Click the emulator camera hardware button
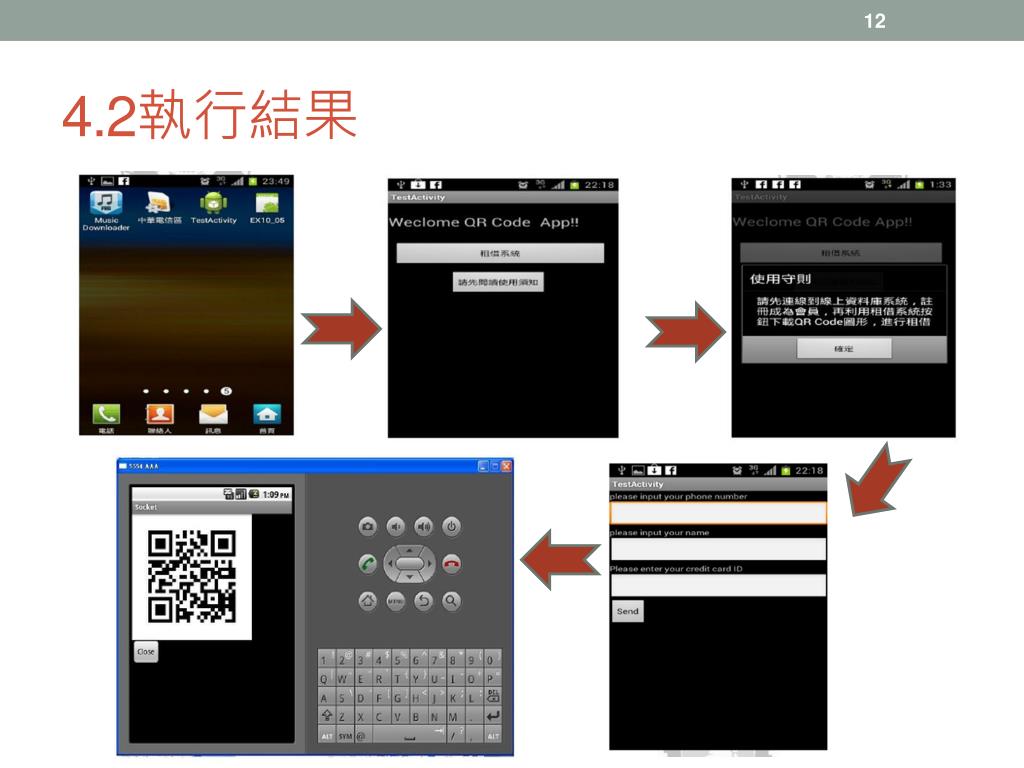 pos(368,526)
